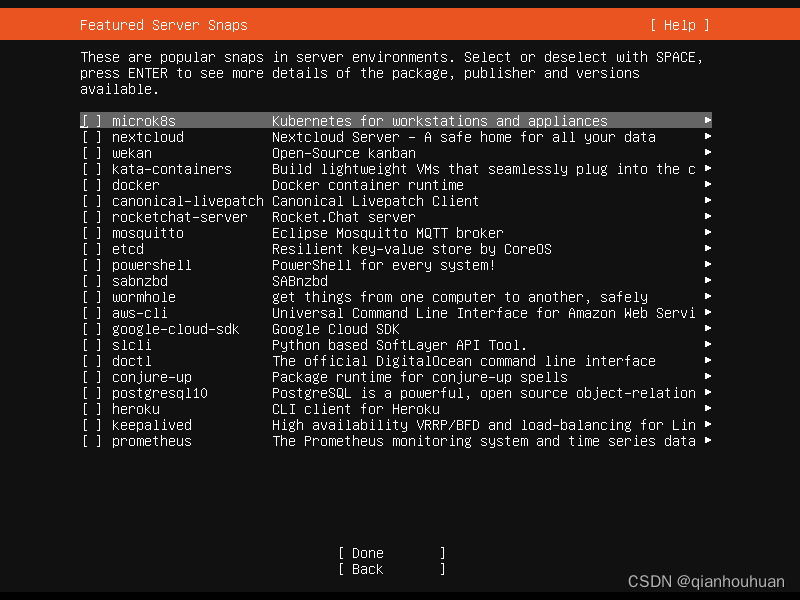
Task: Open details arrow for aws-cli
Action: coord(708,312)
